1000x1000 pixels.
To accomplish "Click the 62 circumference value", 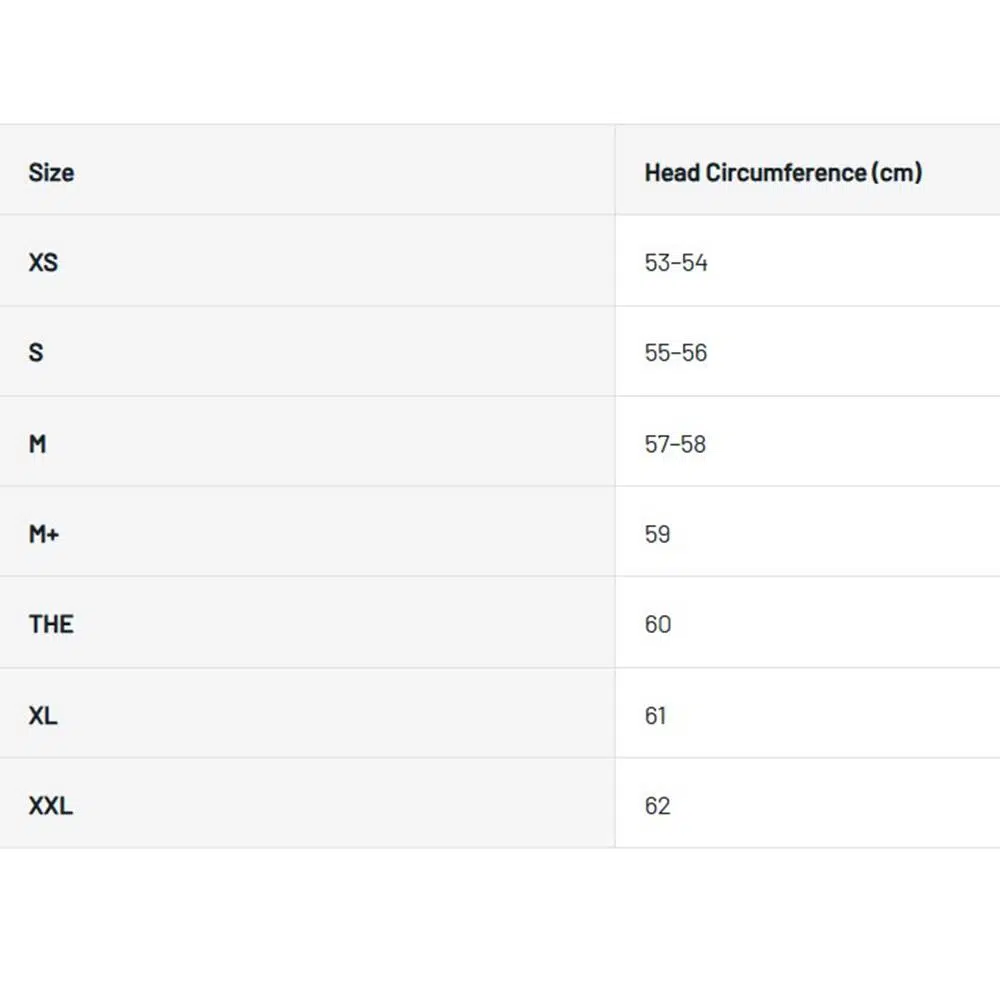I will pyautogui.click(x=658, y=805).
